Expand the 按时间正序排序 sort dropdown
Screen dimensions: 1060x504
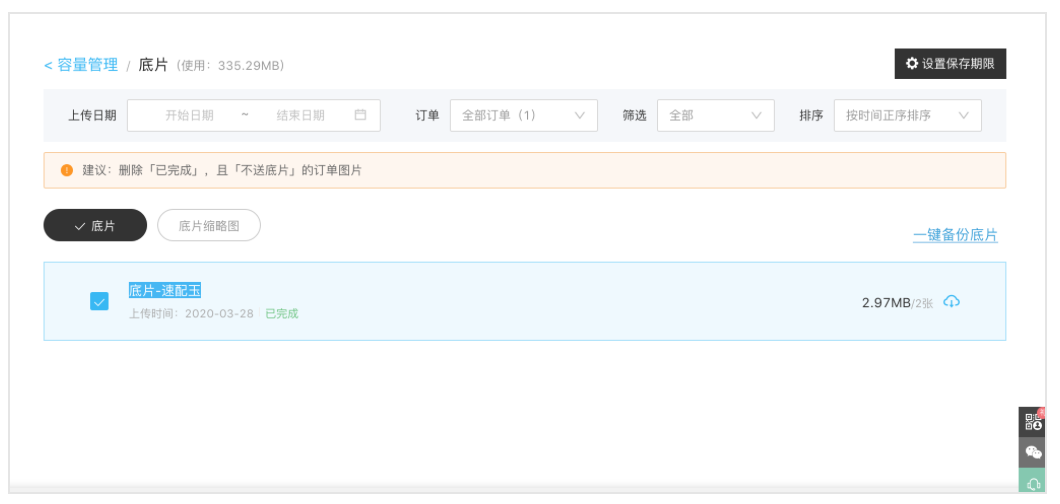click(x=907, y=115)
